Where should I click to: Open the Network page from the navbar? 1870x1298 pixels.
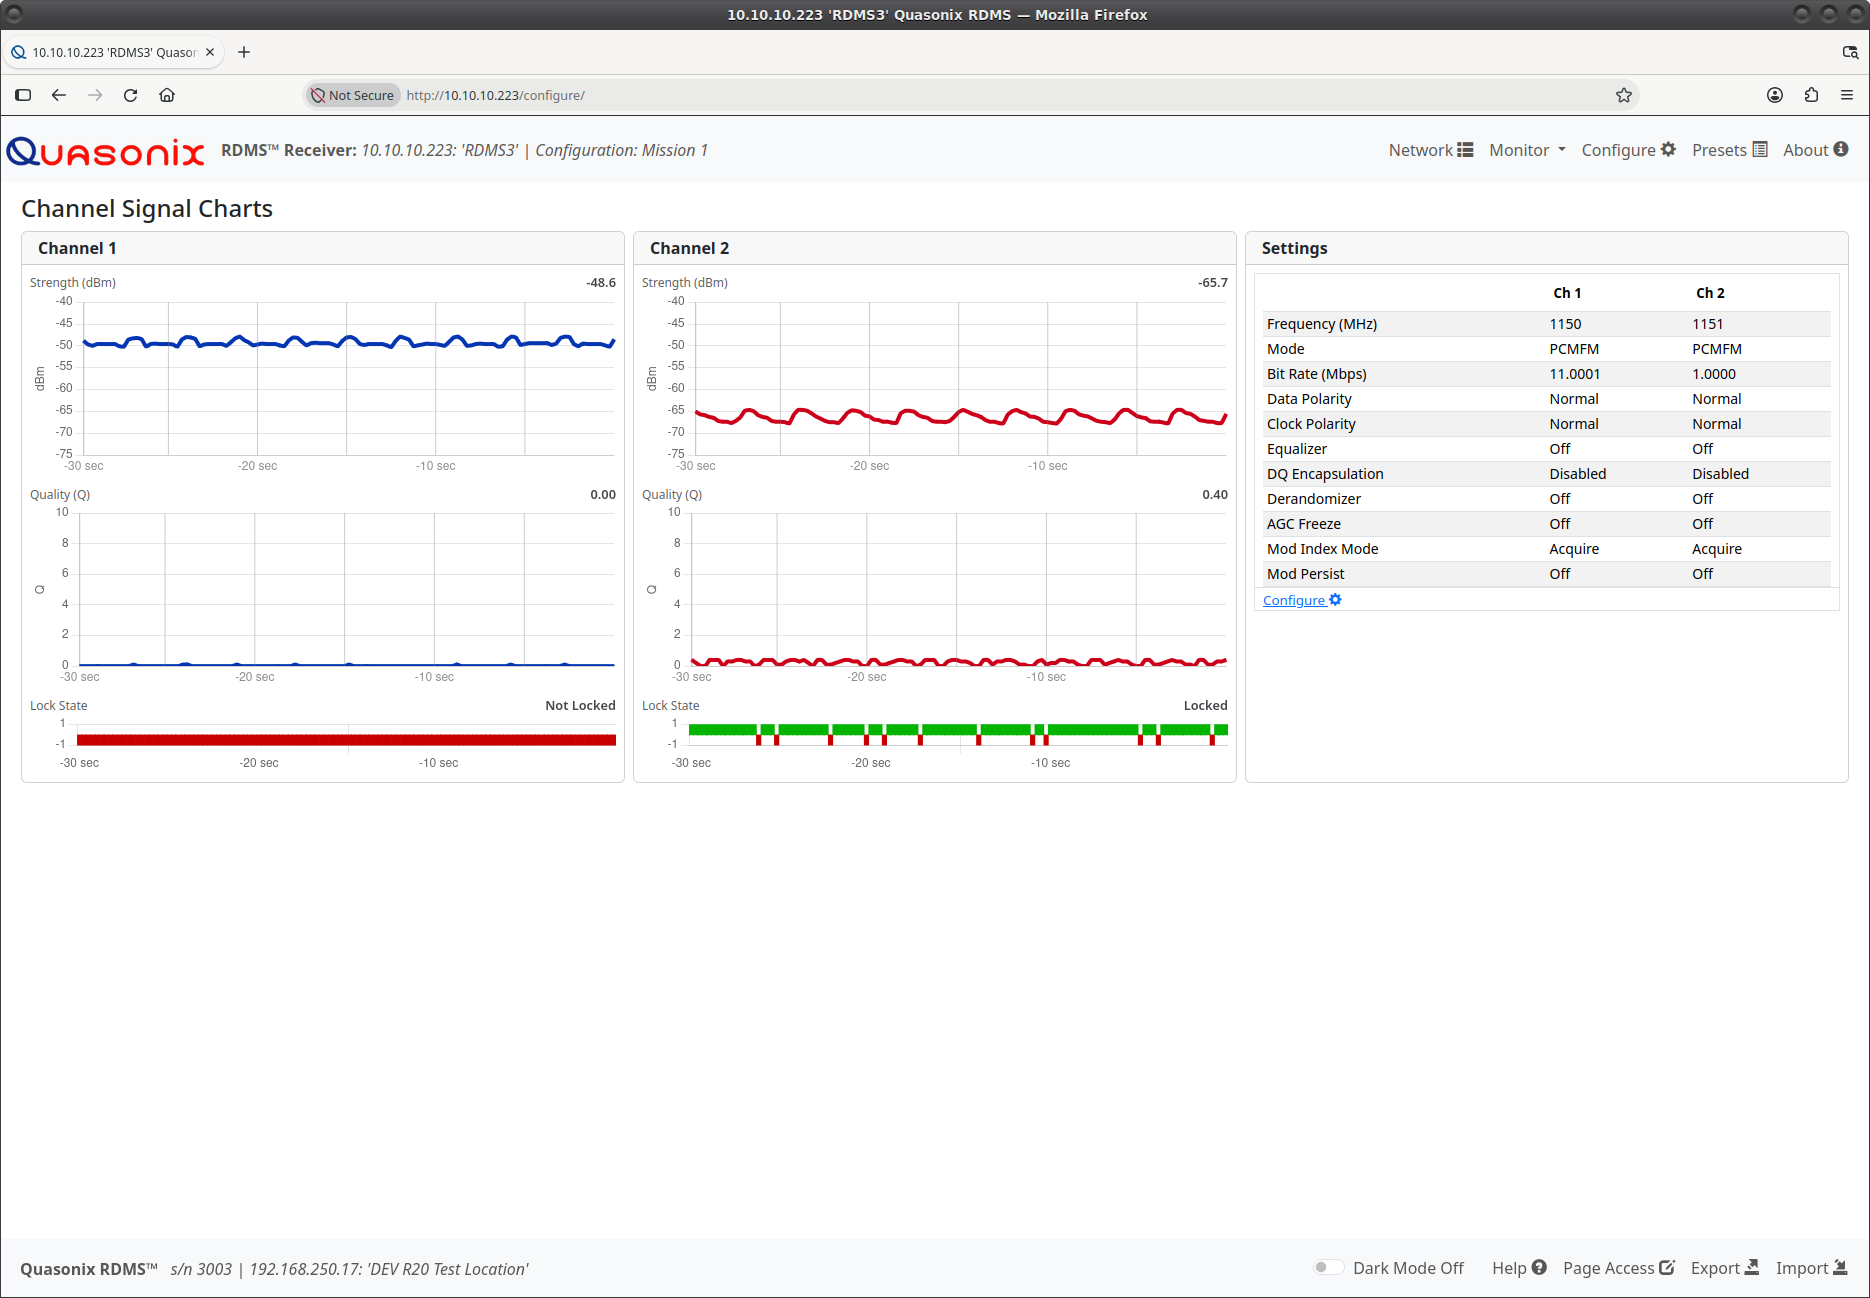(1430, 150)
